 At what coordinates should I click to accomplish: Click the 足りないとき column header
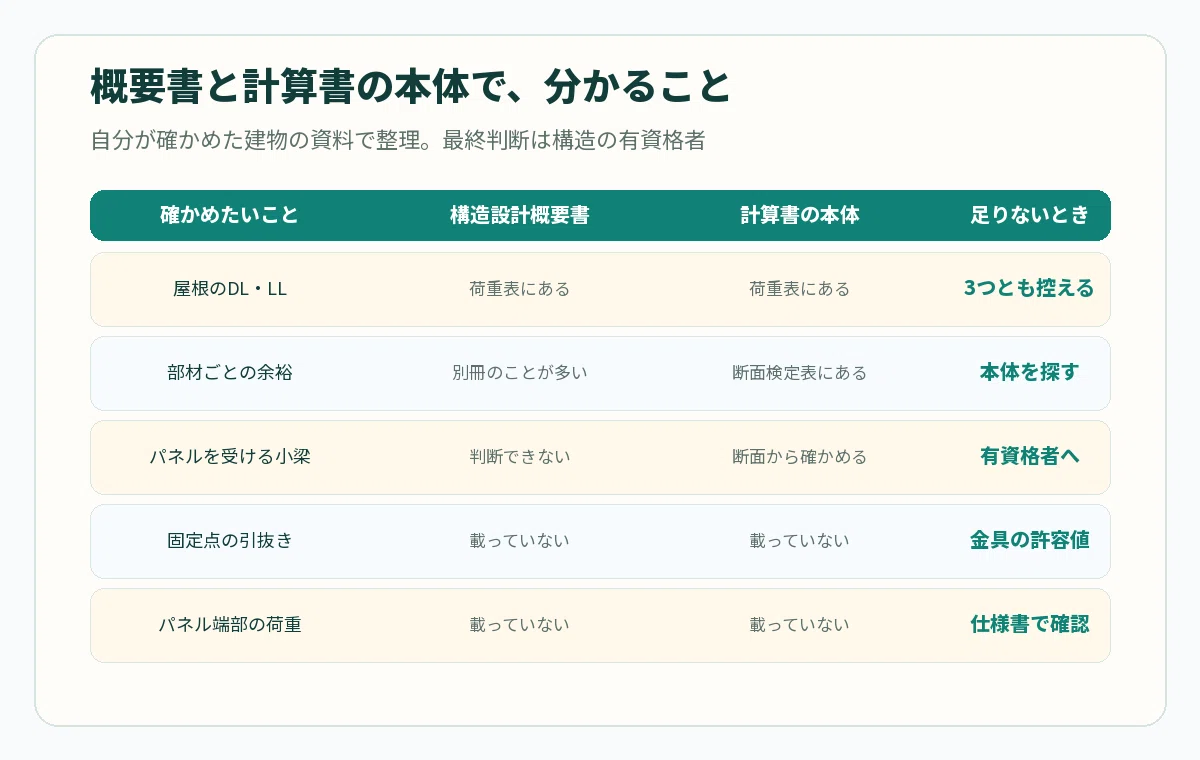[x=1029, y=215]
